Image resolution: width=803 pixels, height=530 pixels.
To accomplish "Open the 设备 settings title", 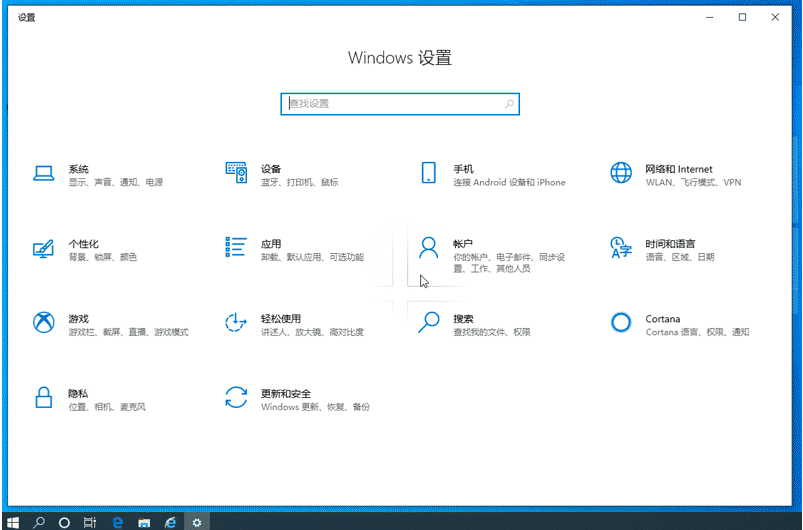I will click(x=271, y=169).
